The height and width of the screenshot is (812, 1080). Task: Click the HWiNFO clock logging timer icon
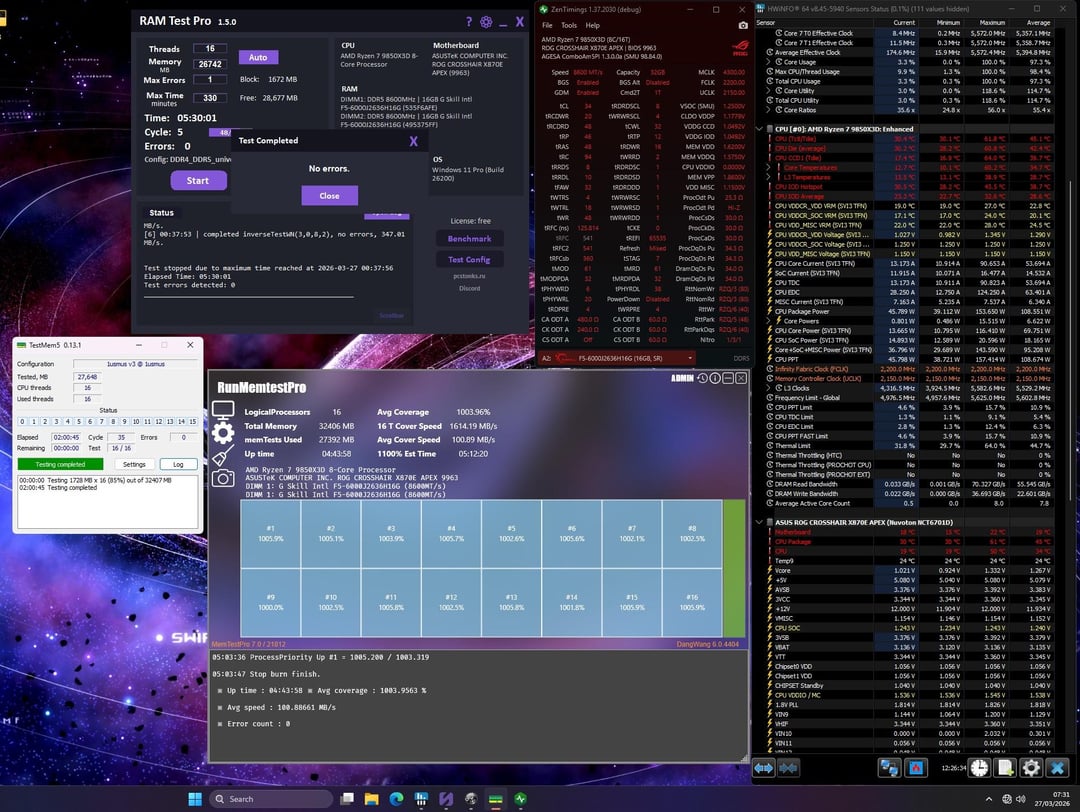point(979,767)
